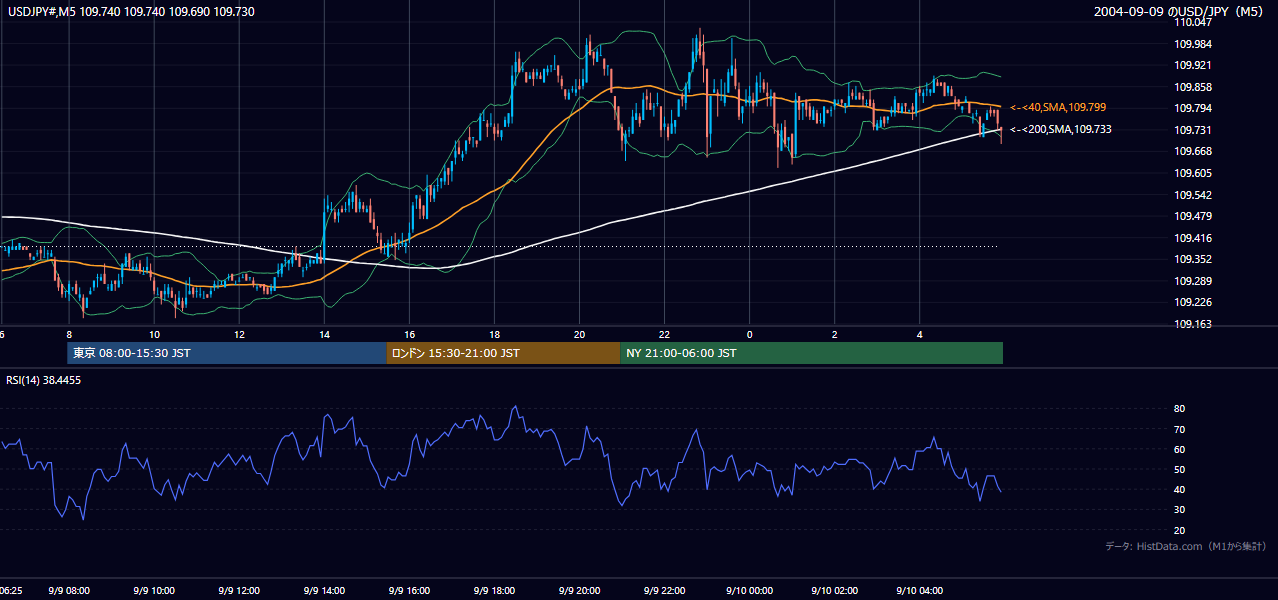Click the RSI(14) 38.4455 indicator label
1278x600 pixels.
44,380
